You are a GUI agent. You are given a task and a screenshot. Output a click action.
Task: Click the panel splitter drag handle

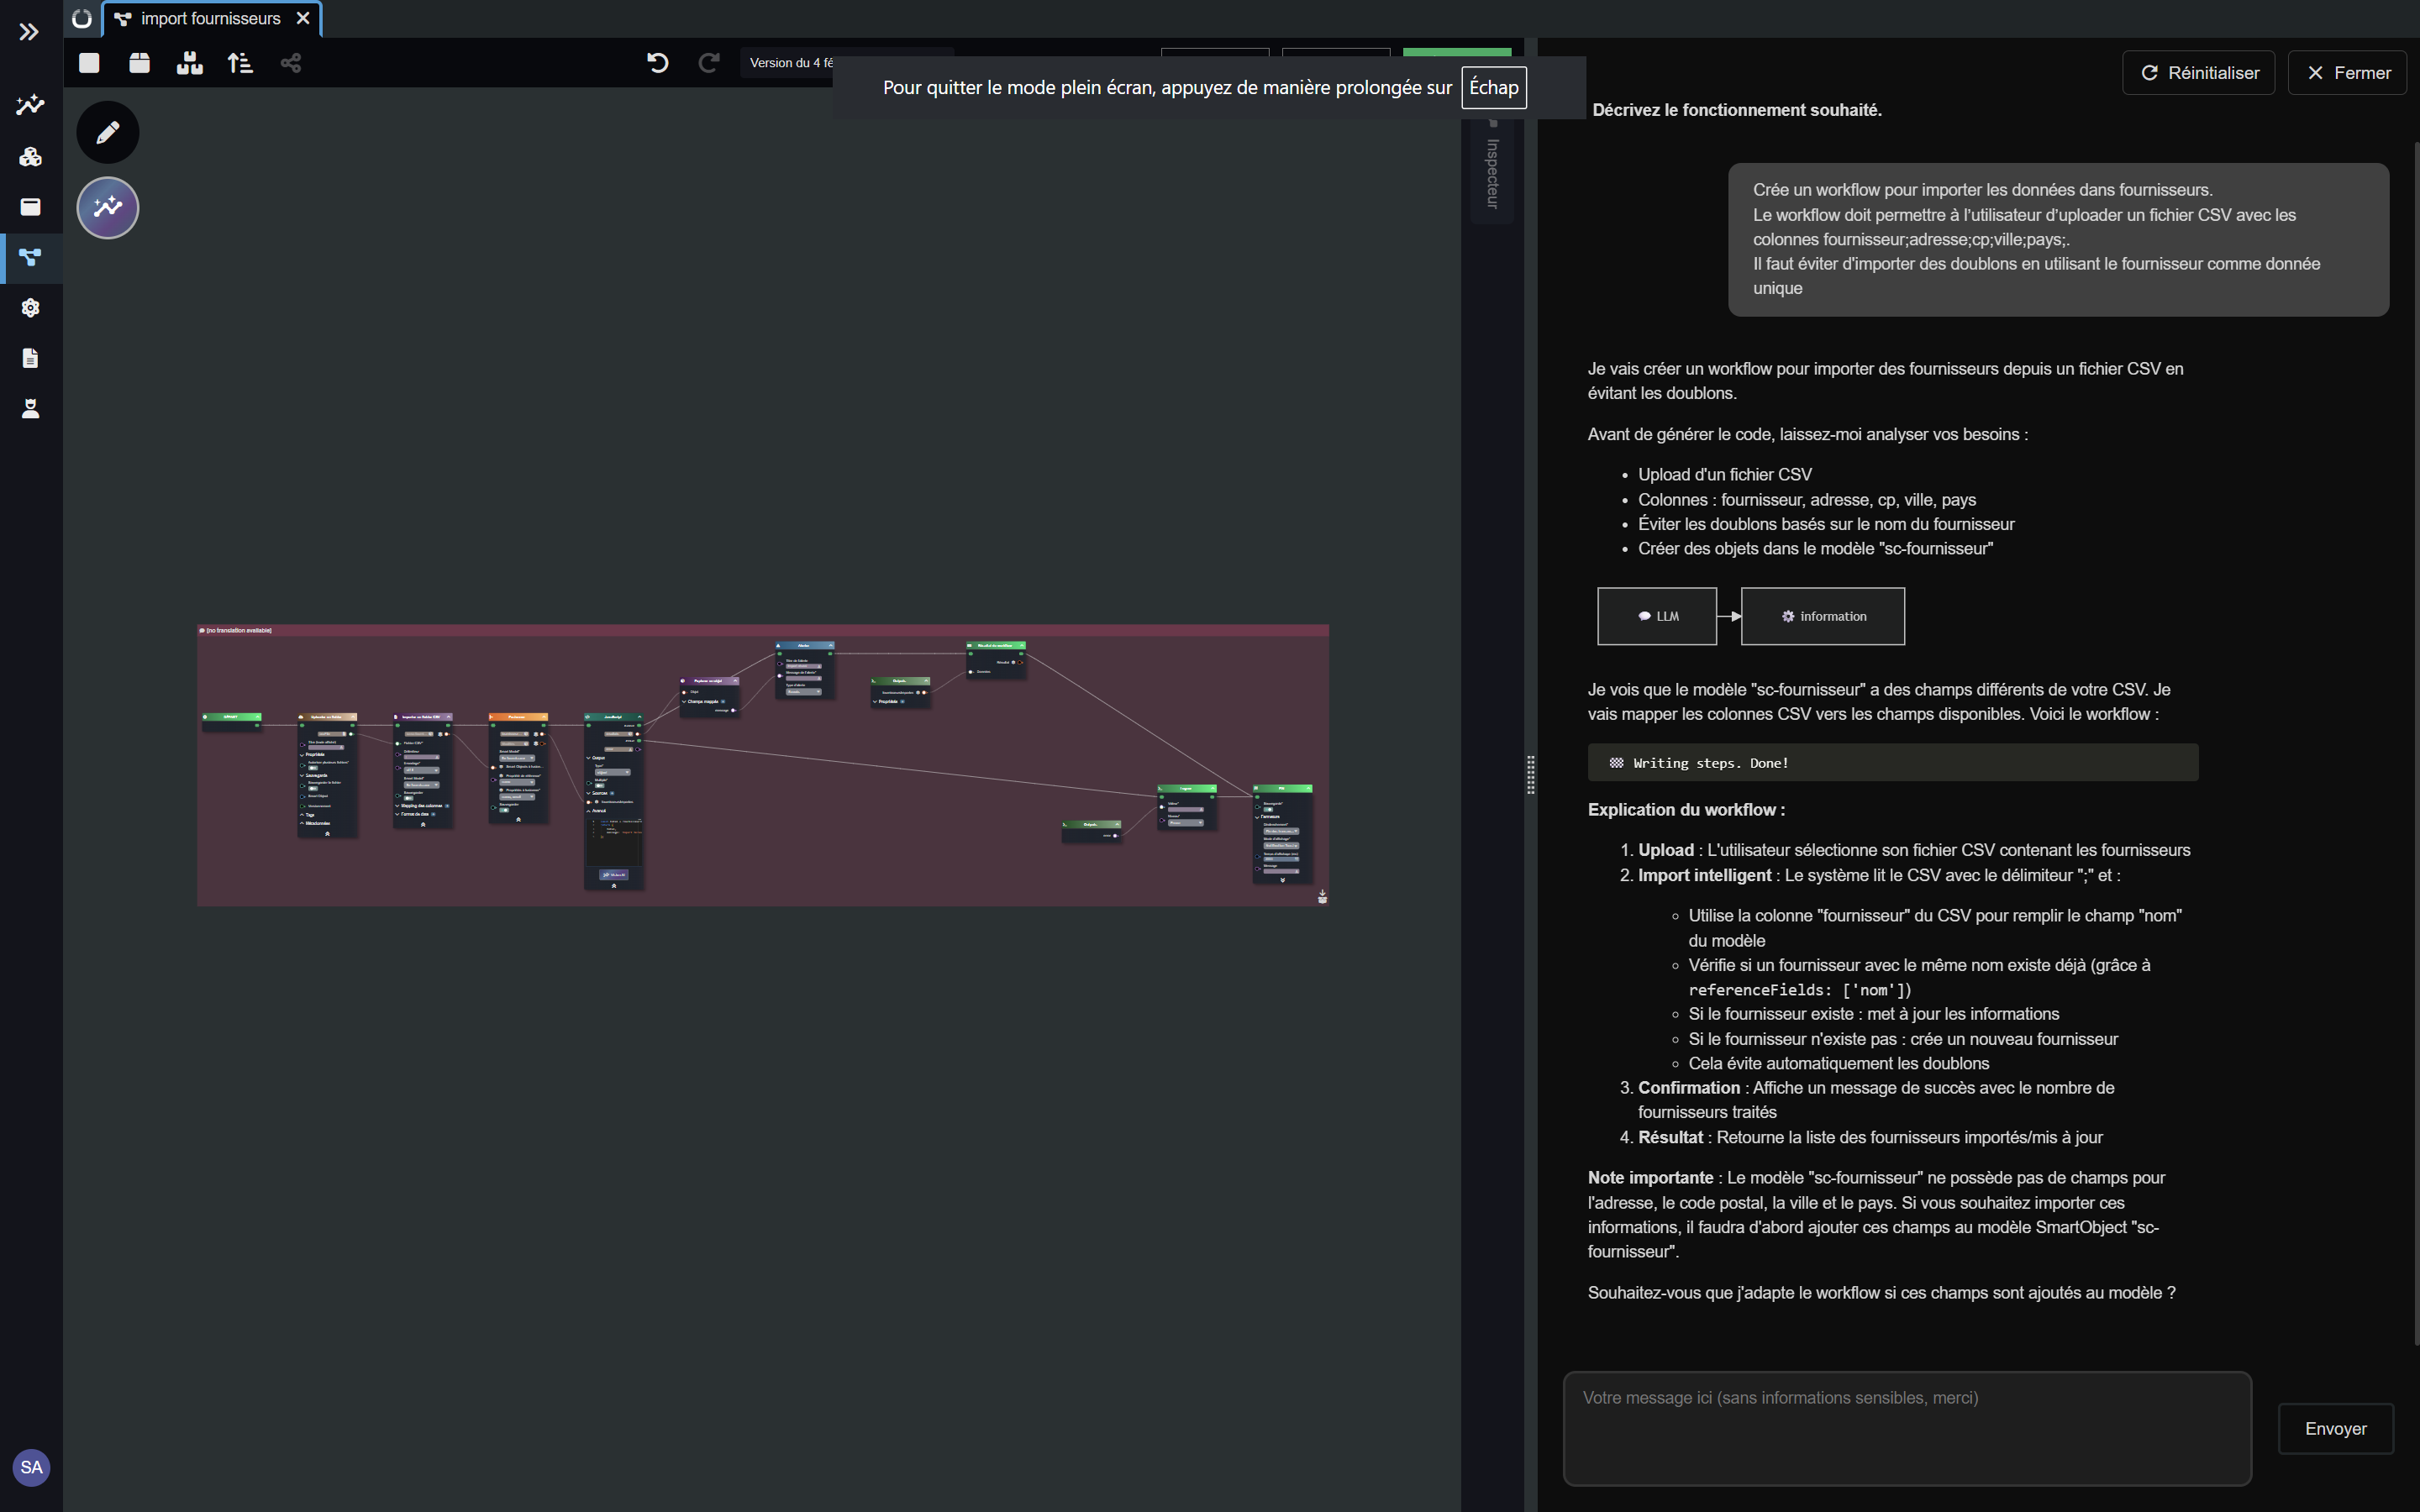(x=1530, y=775)
